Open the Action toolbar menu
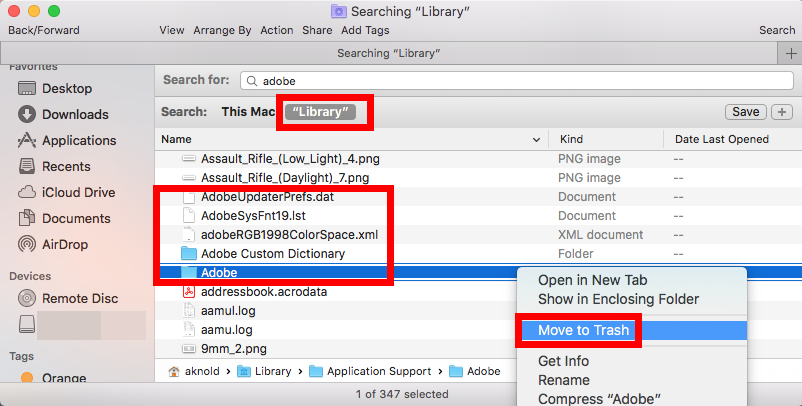802x406 pixels. [x=277, y=30]
